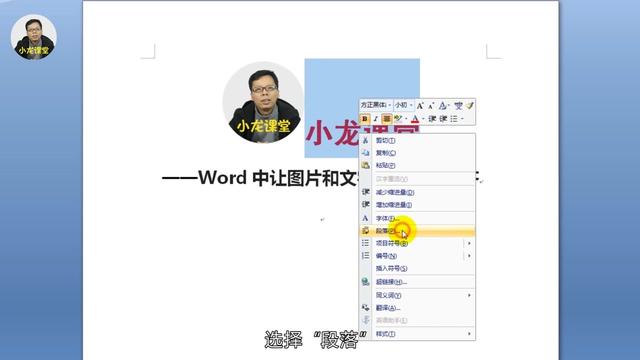
Task: Click the Translate icon in context menu
Action: [x=365, y=307]
